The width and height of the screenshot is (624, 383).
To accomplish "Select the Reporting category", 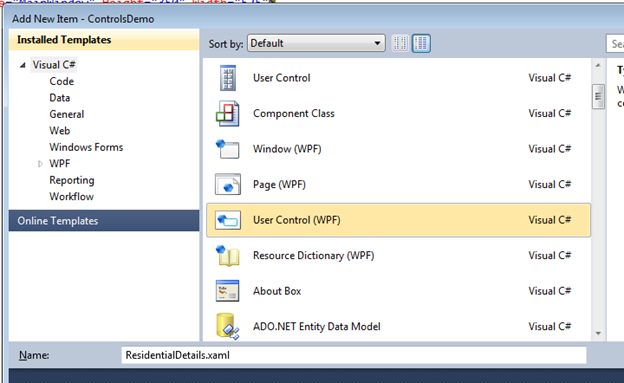I will [72, 180].
